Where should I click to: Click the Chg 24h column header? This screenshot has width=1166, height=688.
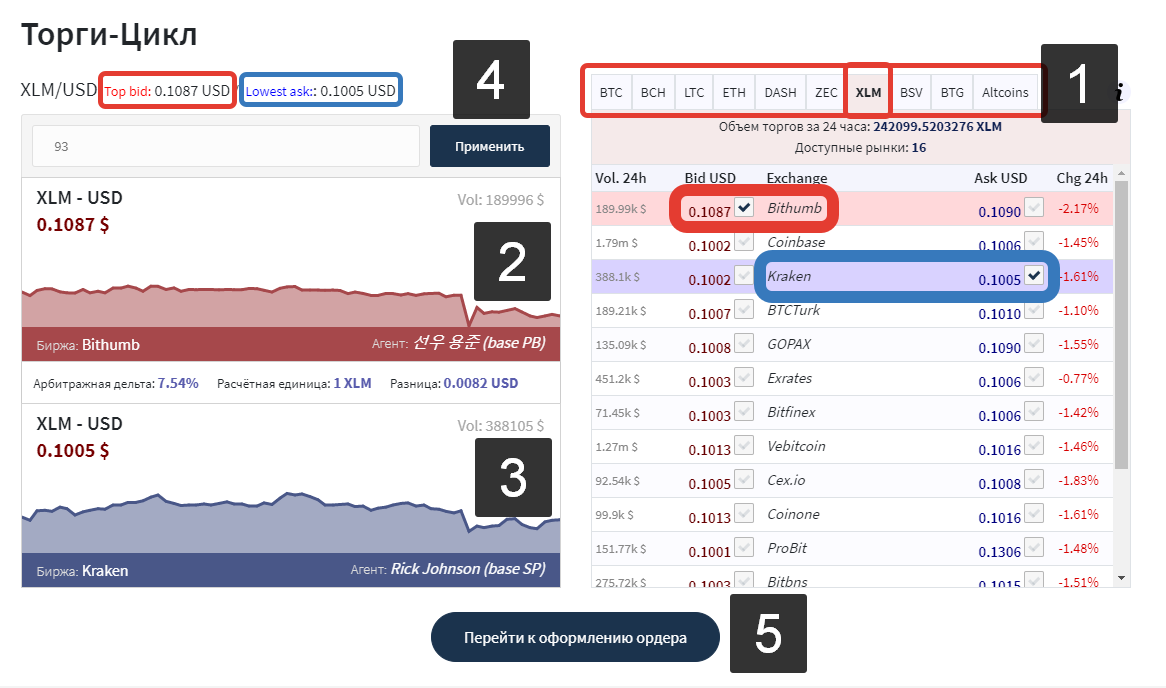coord(1082,178)
